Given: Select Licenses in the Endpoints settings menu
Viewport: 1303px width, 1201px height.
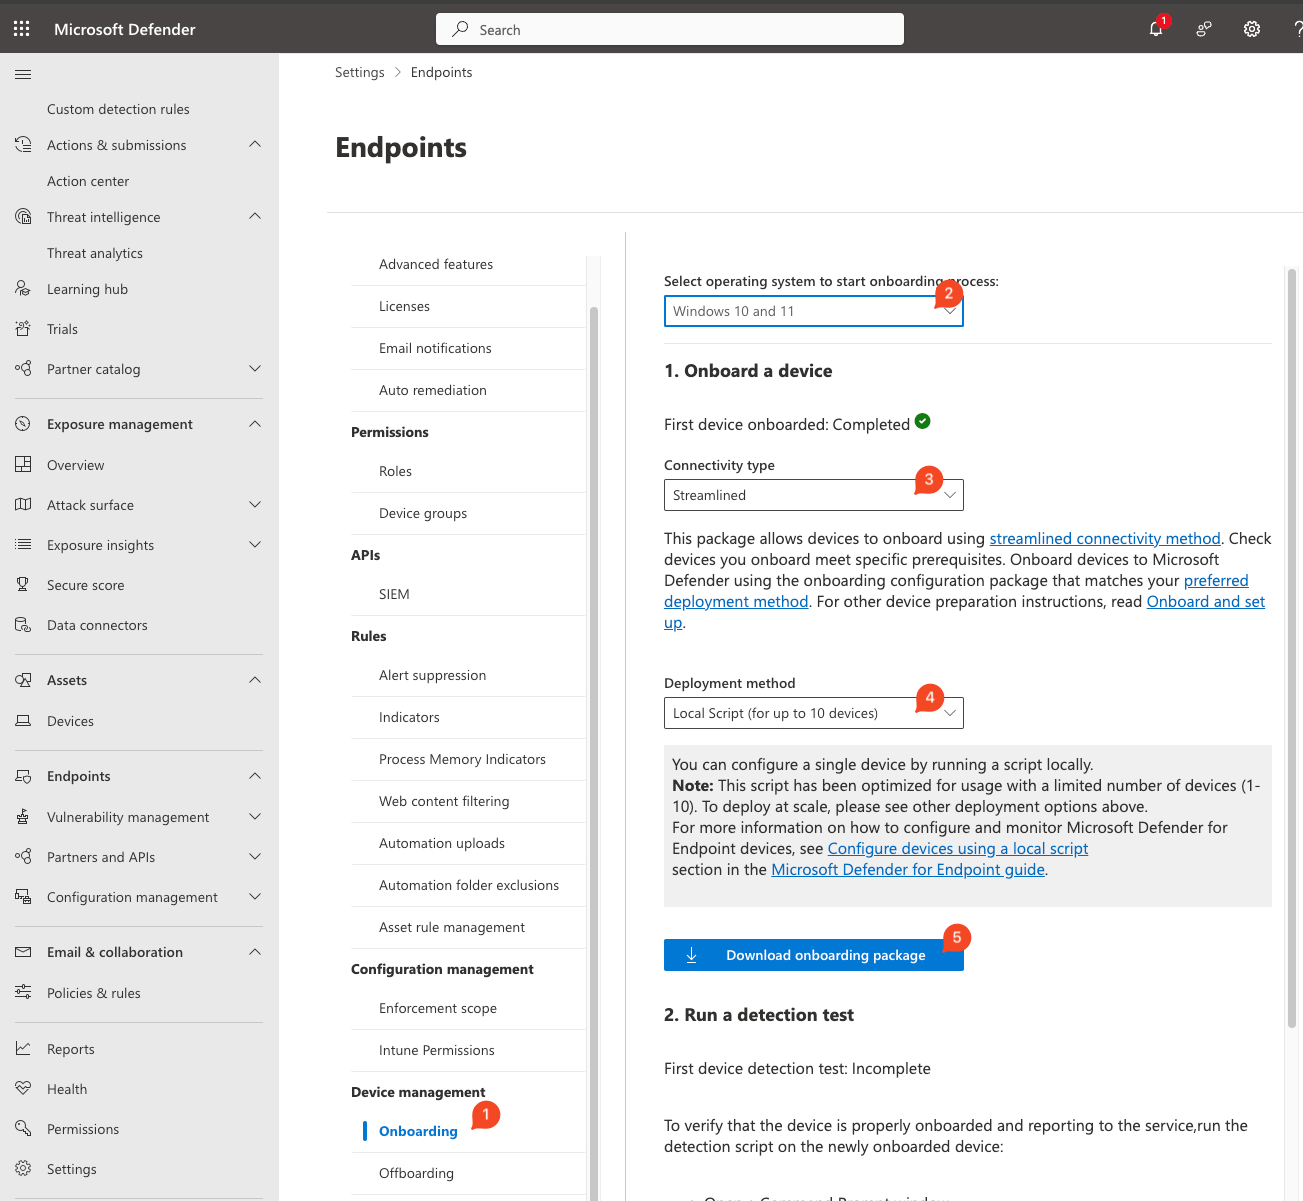Looking at the screenshot, I should click(404, 306).
